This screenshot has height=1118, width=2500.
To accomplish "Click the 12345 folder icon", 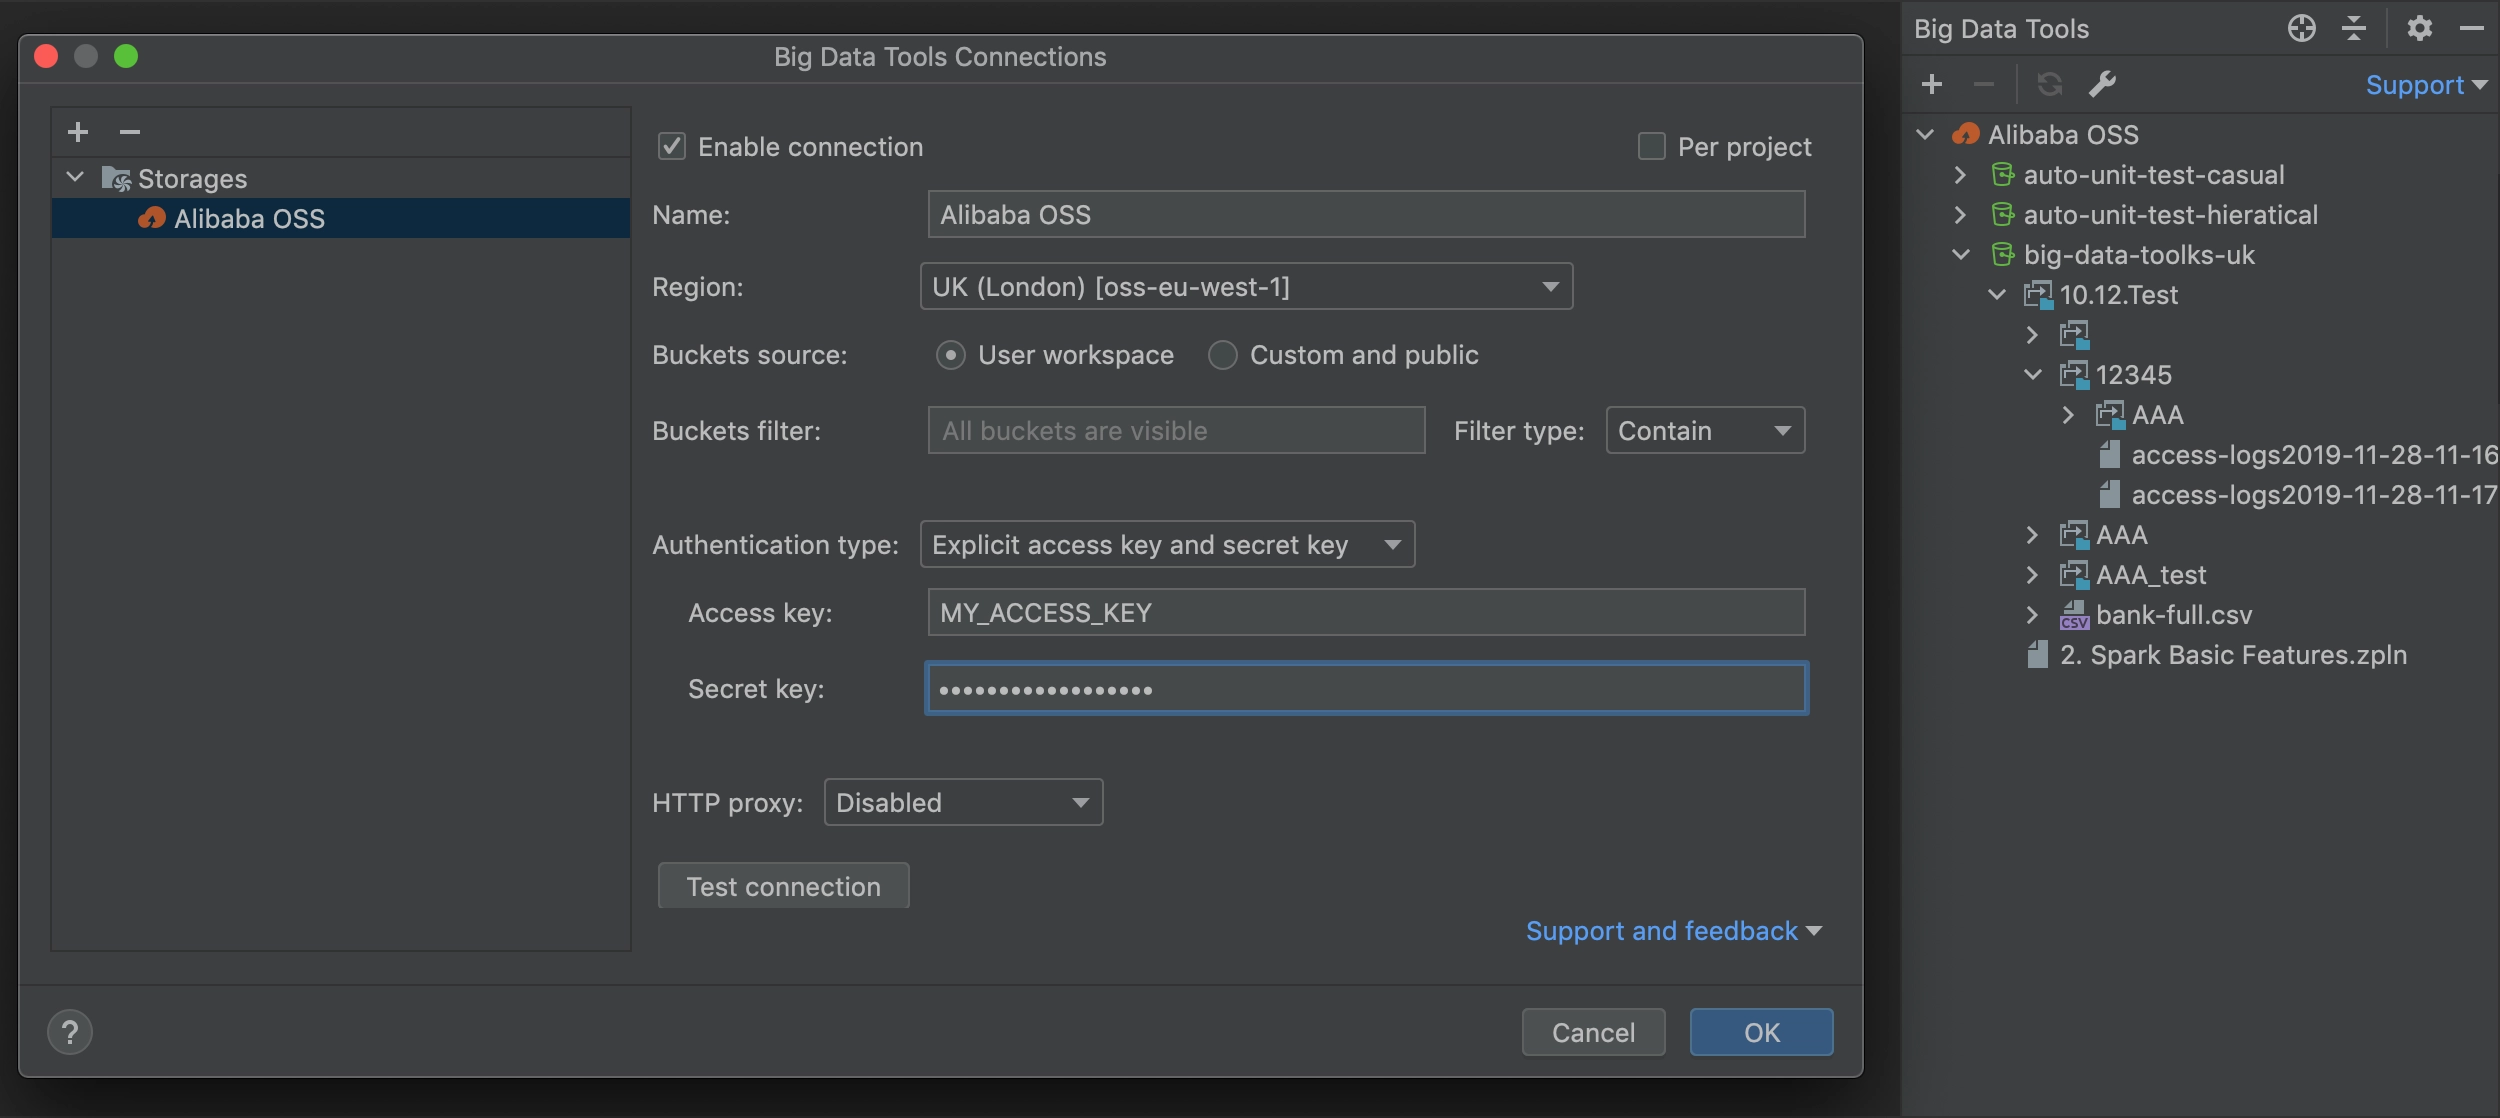I will click(x=2074, y=375).
